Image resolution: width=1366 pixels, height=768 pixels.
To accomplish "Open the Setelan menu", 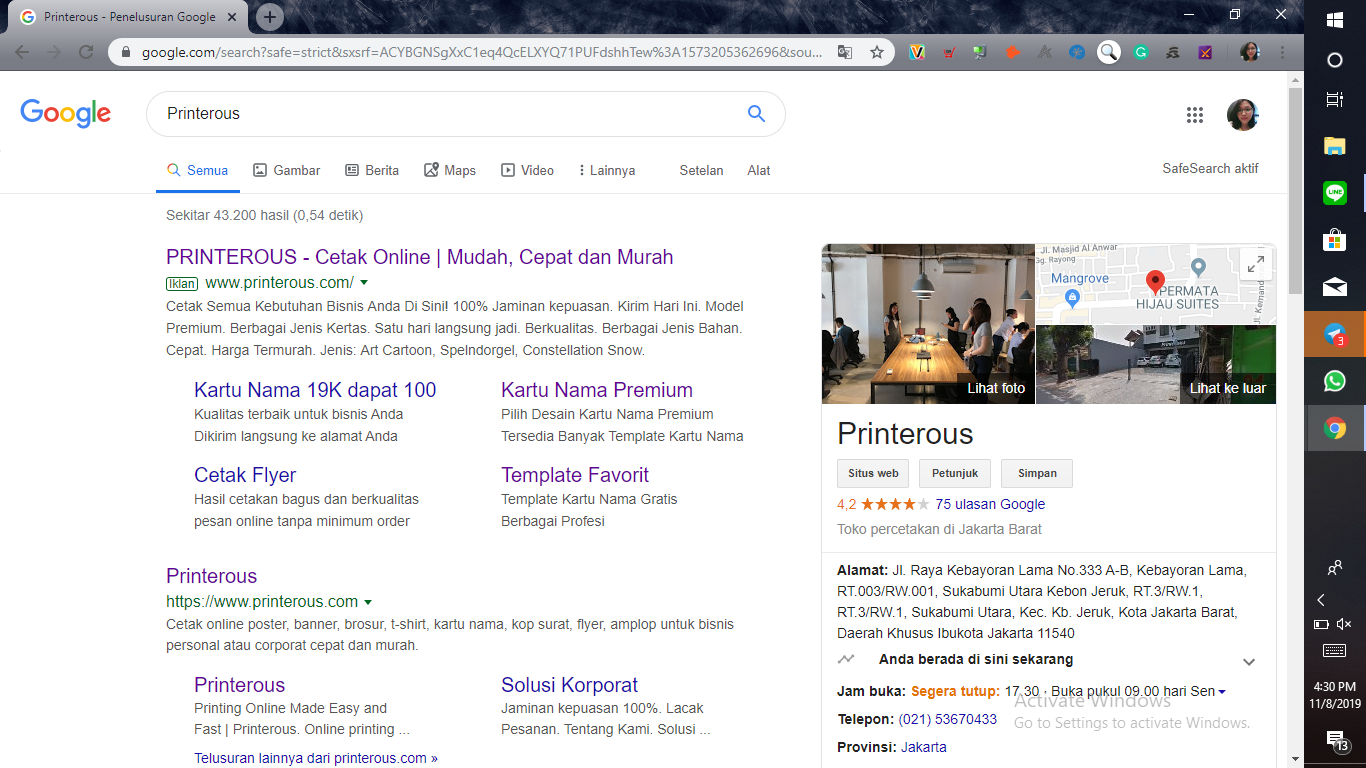I will (x=701, y=170).
